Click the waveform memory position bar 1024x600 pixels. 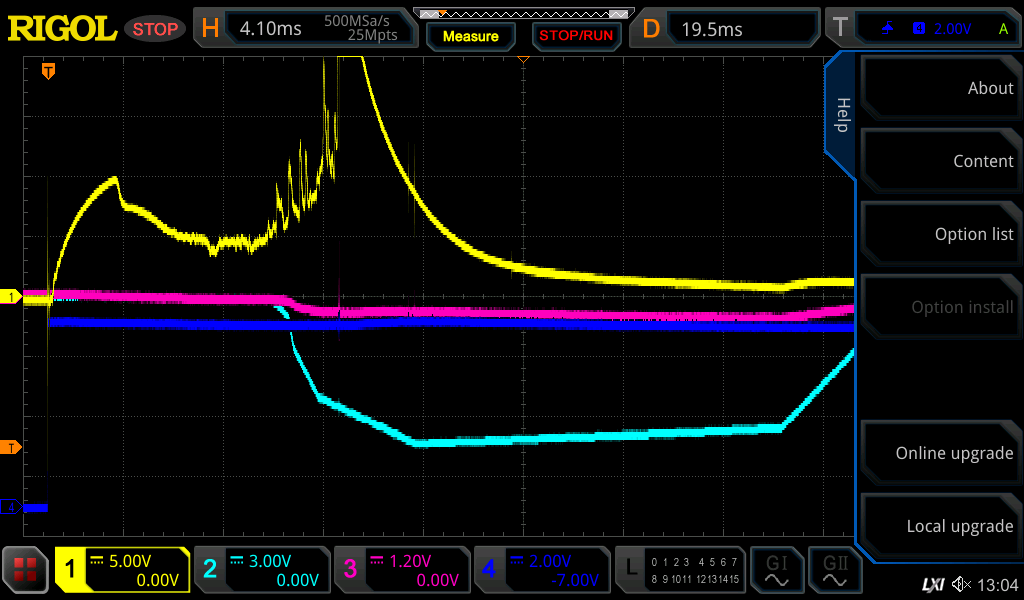(523, 14)
